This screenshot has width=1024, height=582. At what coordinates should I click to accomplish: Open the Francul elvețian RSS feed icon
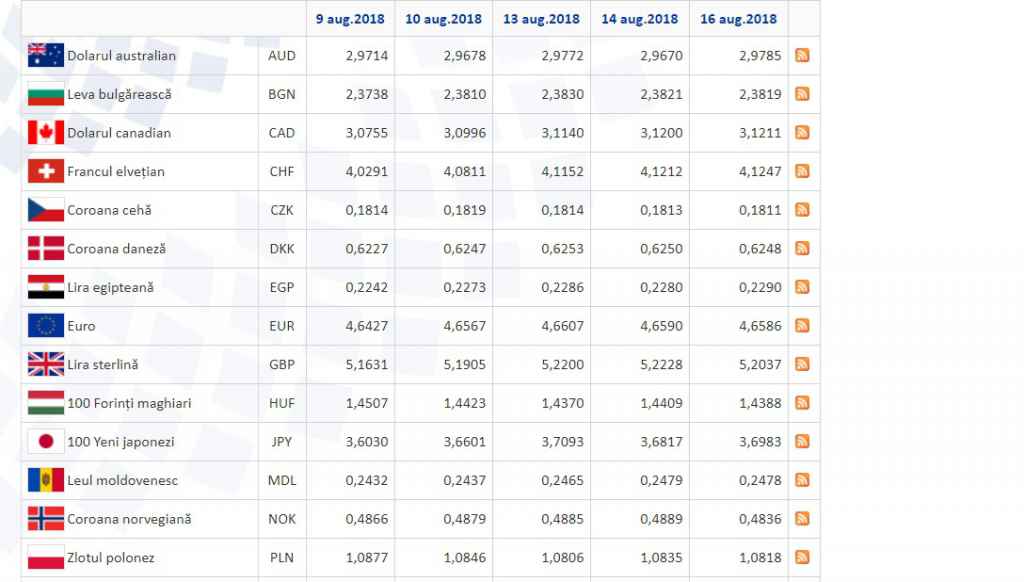tap(802, 171)
